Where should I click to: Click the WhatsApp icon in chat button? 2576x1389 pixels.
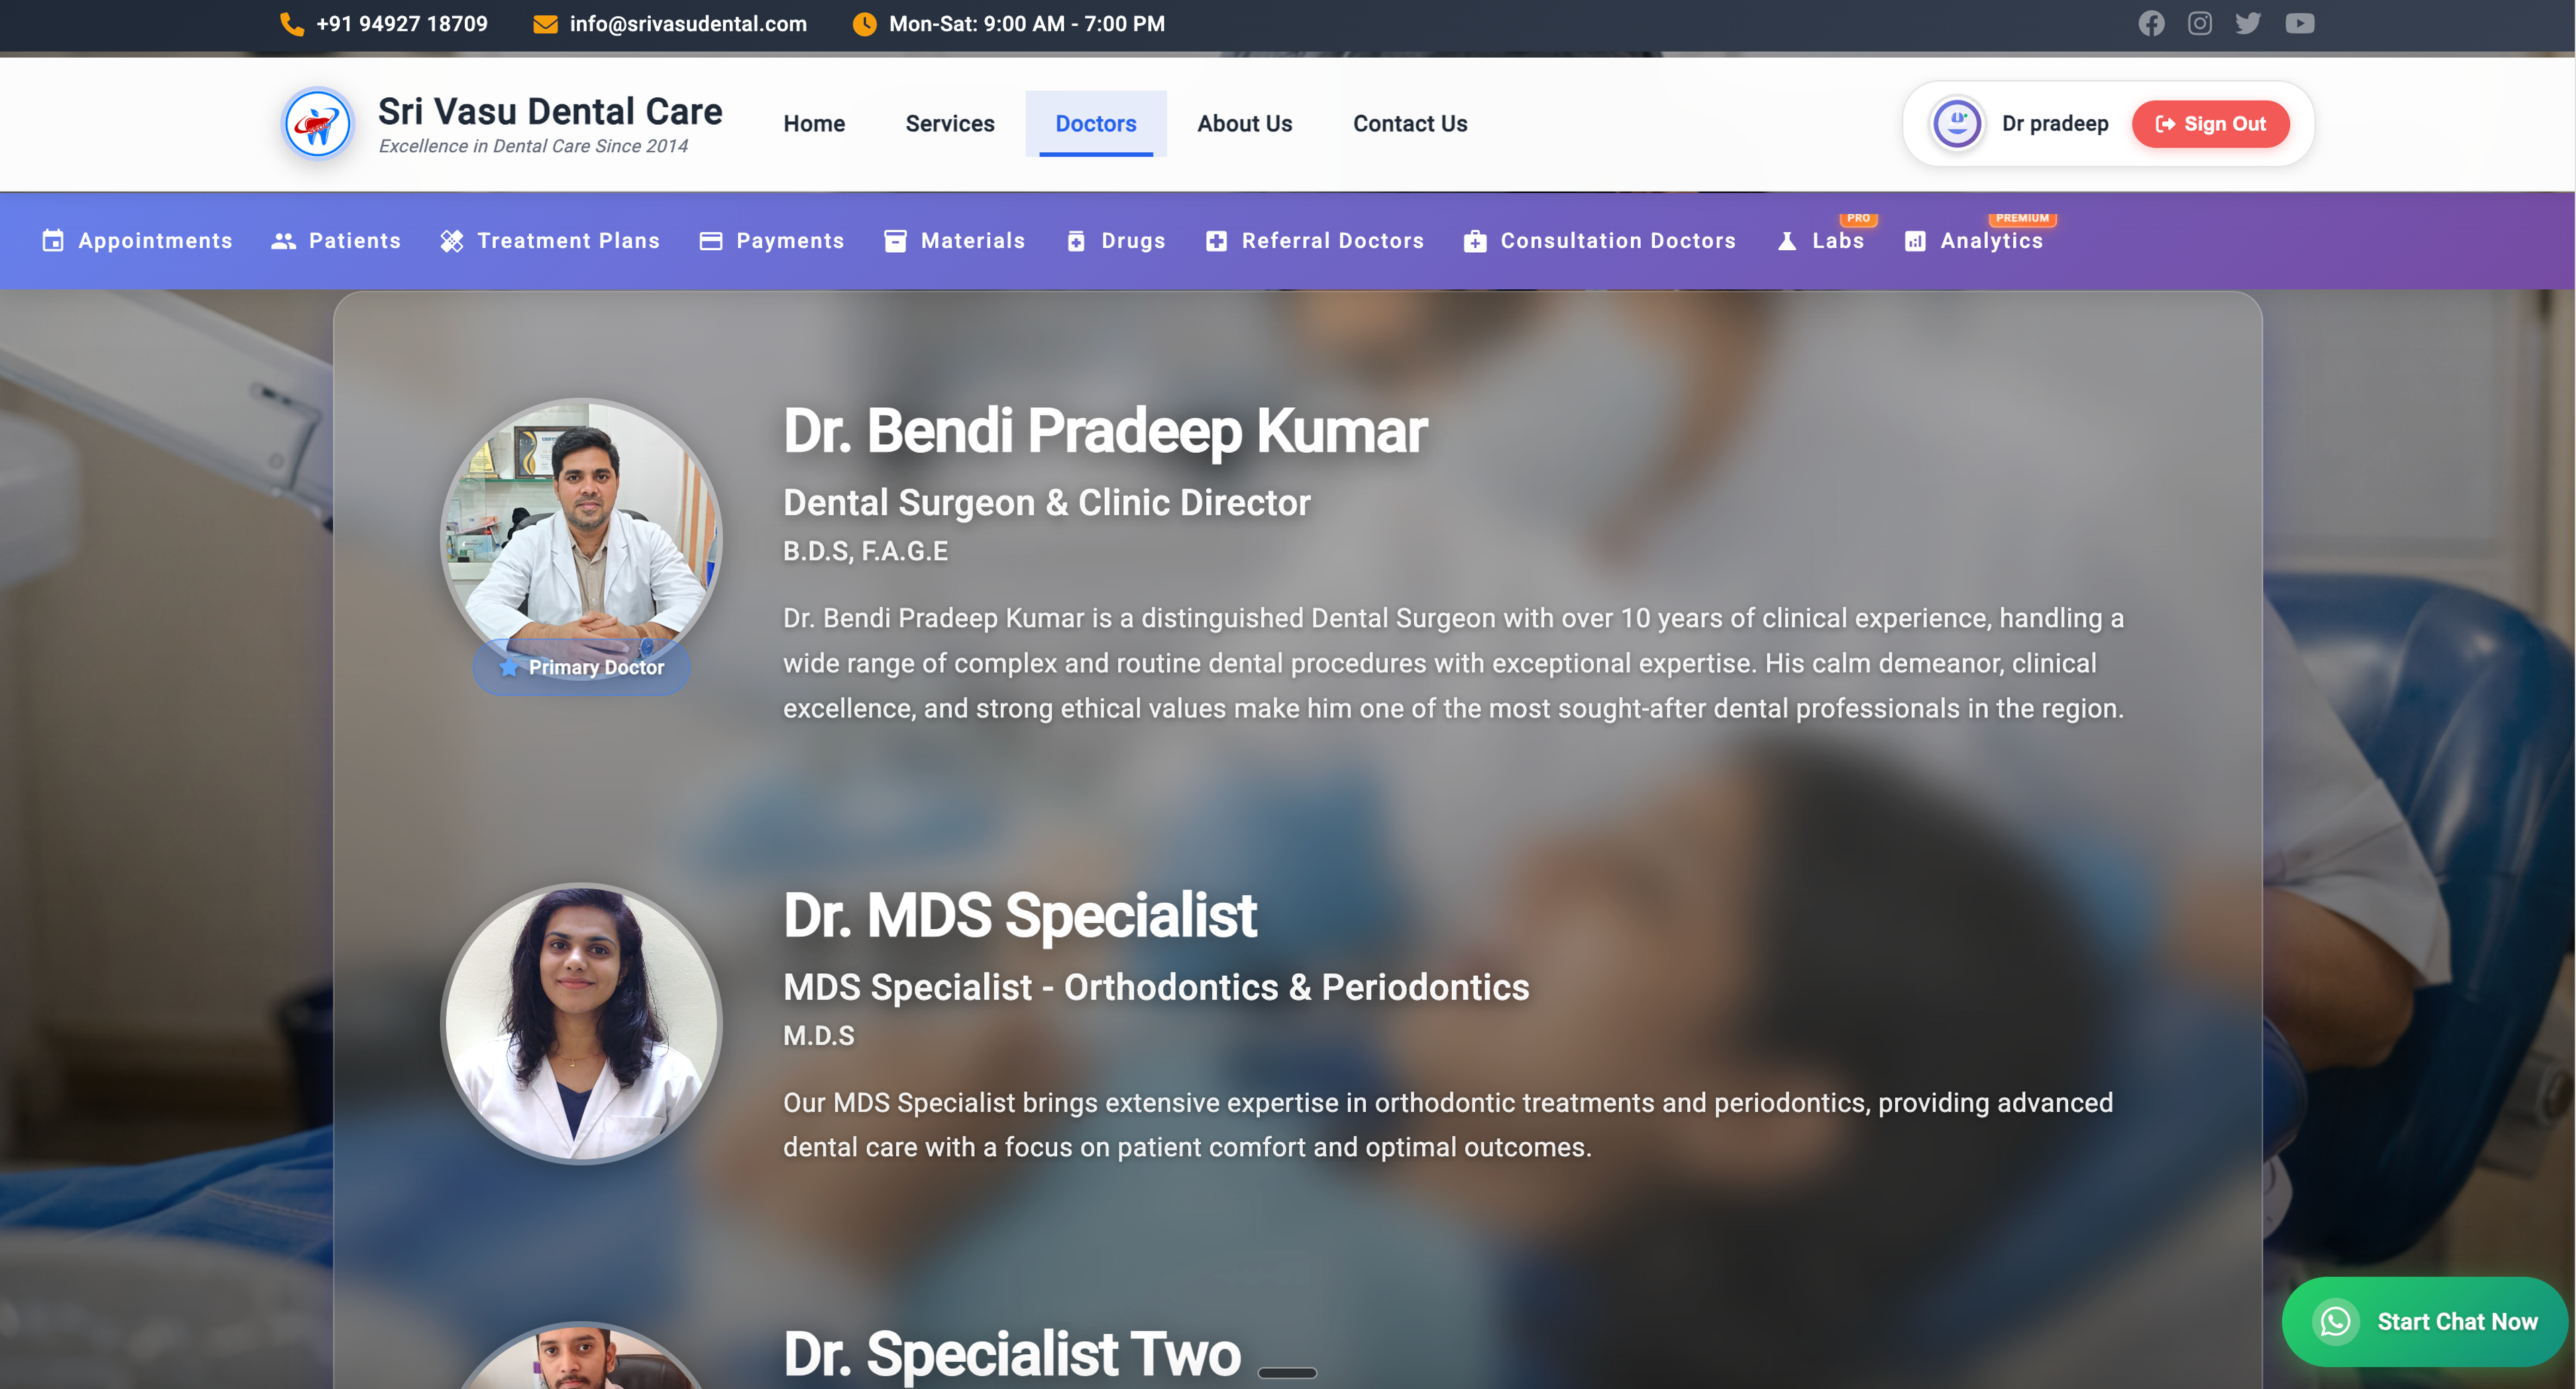[x=2335, y=1321]
